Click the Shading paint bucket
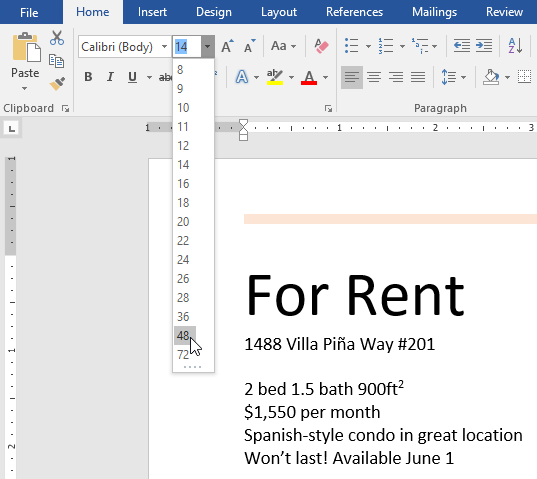 (491, 77)
